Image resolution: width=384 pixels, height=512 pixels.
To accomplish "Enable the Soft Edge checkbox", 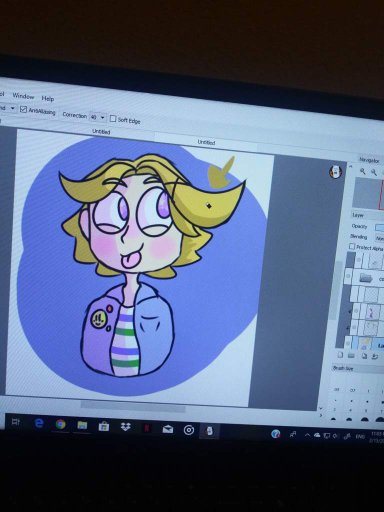I will point(113,119).
